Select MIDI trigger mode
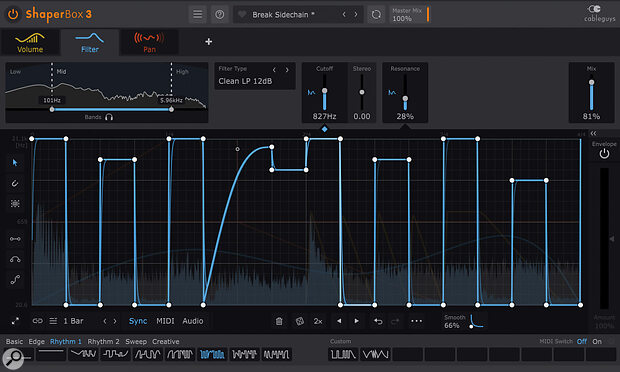The image size is (620, 372). pos(165,321)
